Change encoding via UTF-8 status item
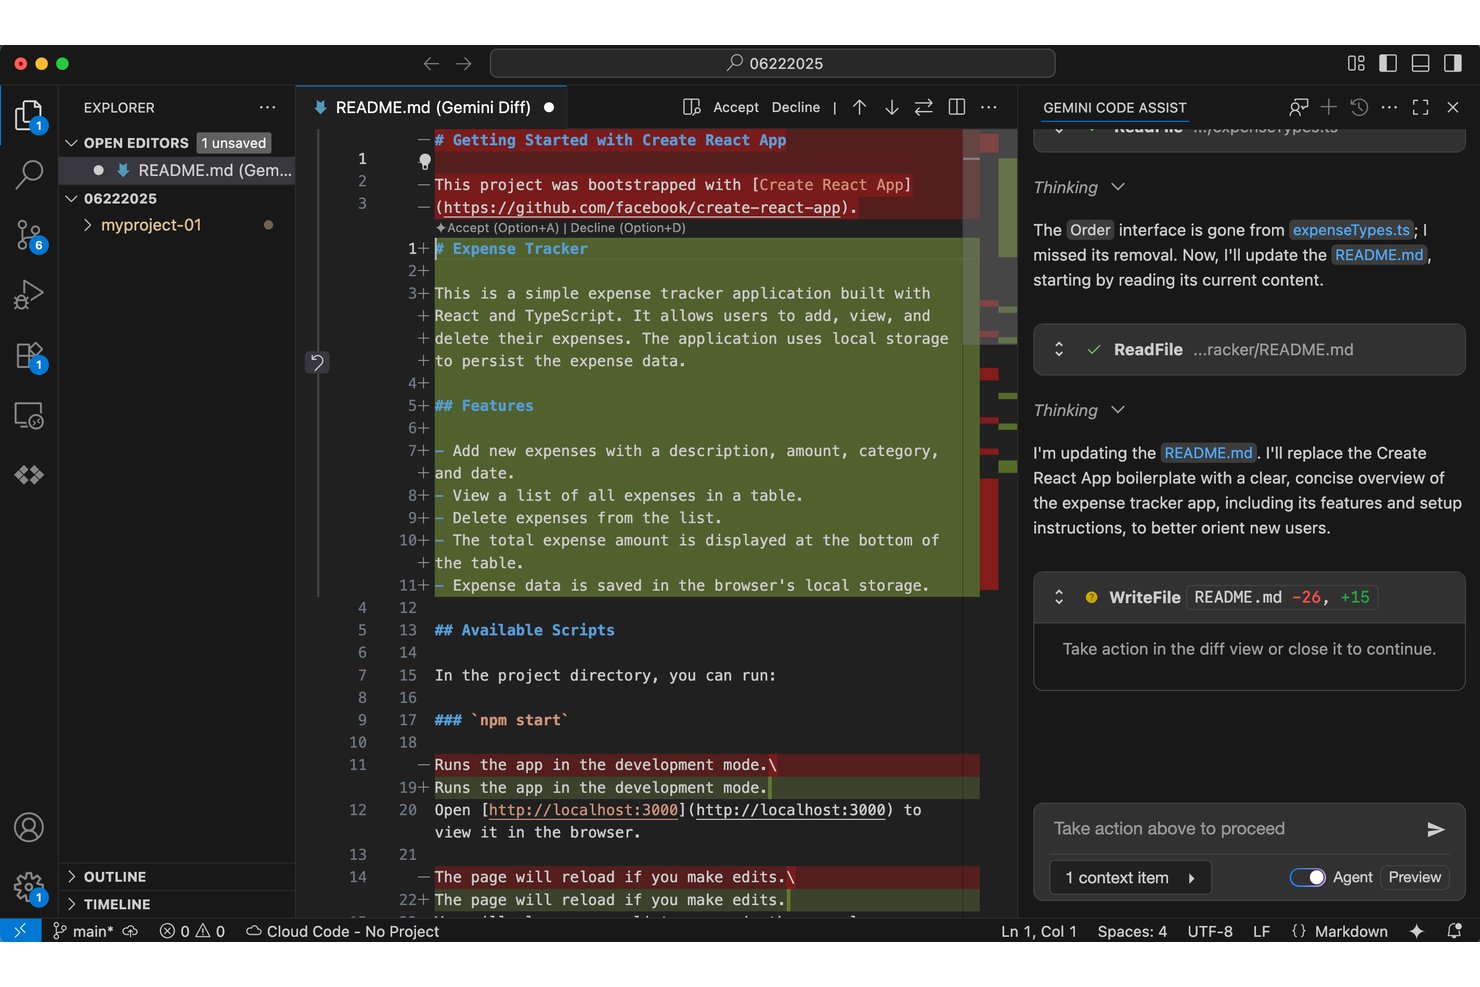This screenshot has width=1480, height=987. (1210, 931)
